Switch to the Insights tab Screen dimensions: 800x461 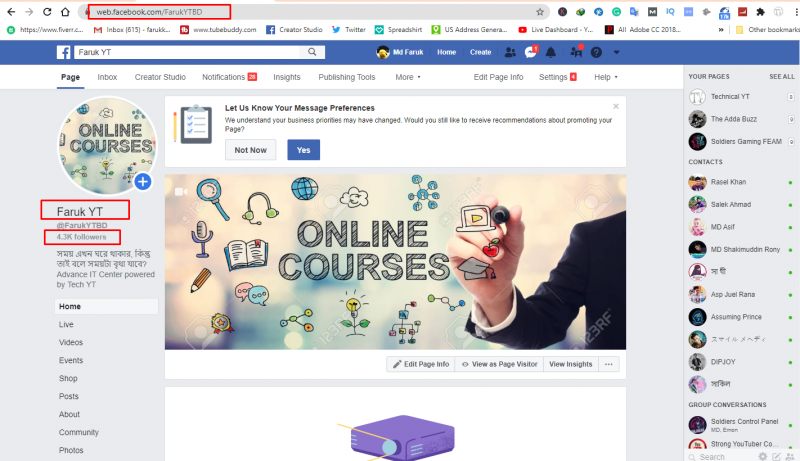(x=287, y=77)
